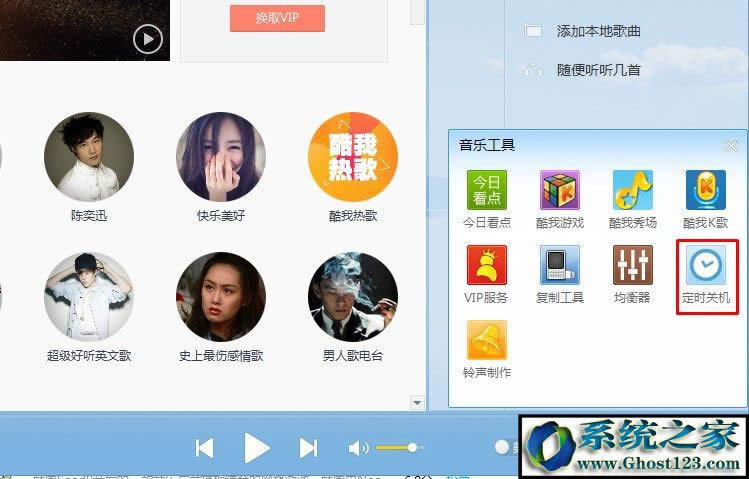The image size is (749, 479).
Task: Click the volume slider handle
Action: (x=412, y=448)
